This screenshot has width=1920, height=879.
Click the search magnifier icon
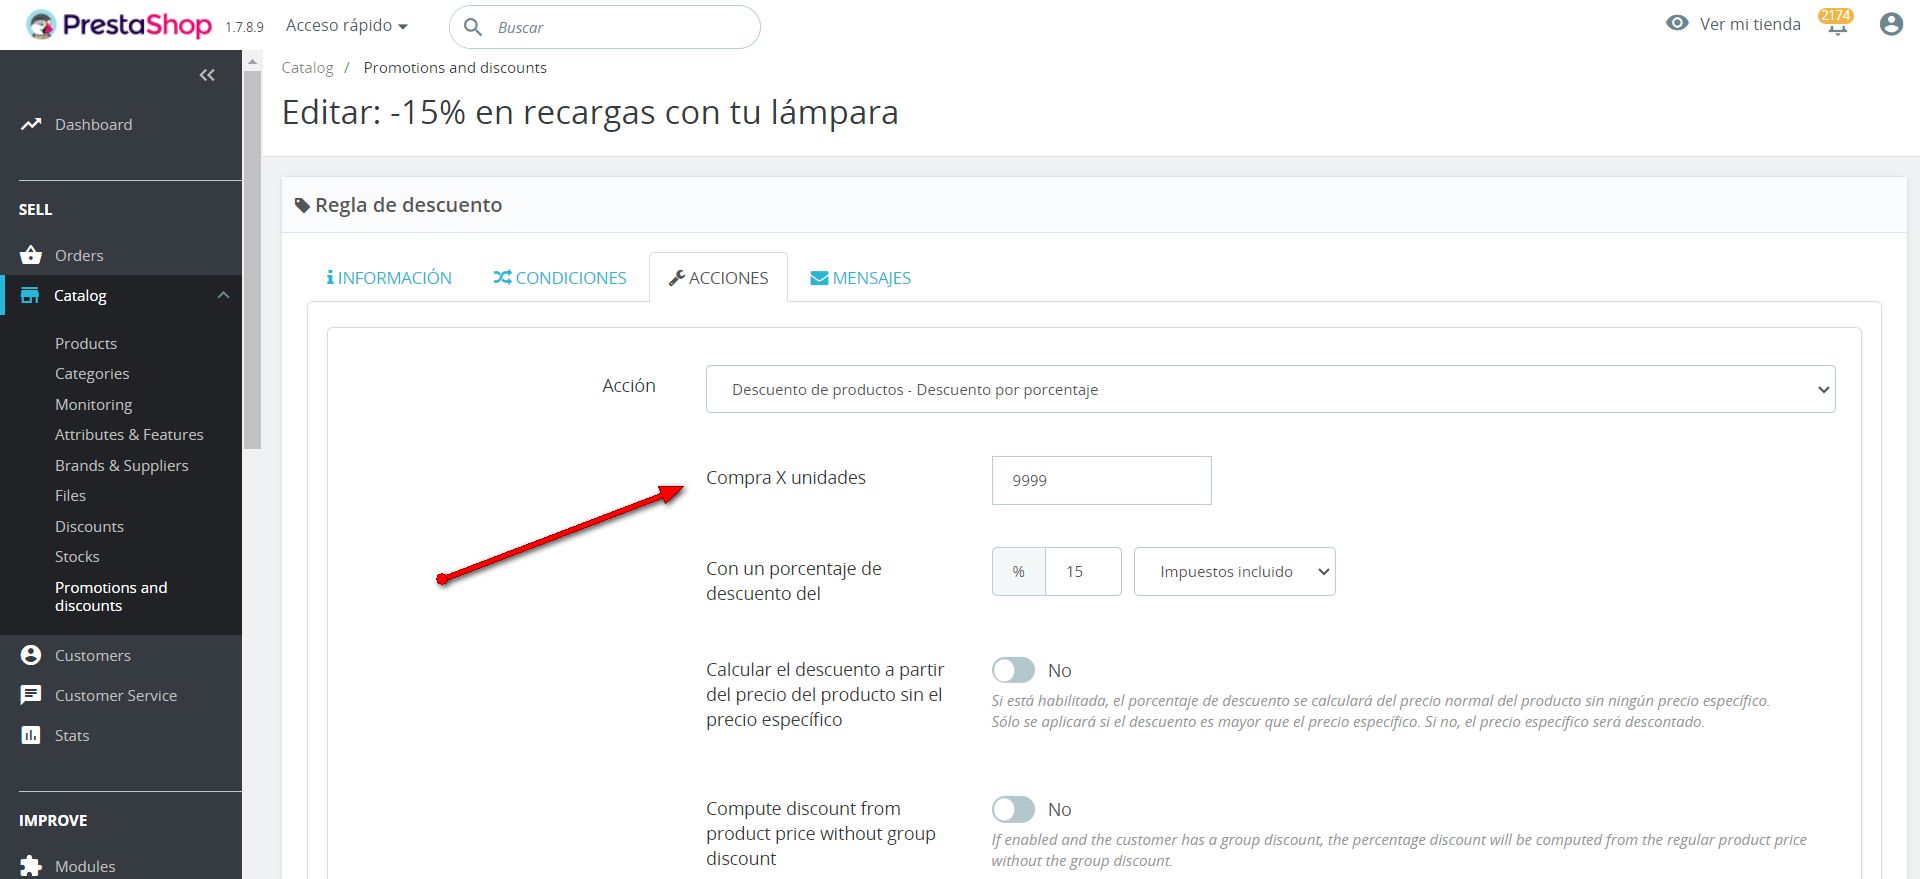point(473,27)
